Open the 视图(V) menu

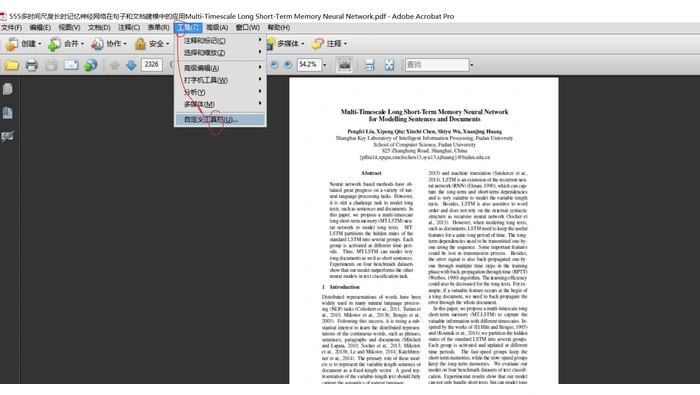click(69, 28)
